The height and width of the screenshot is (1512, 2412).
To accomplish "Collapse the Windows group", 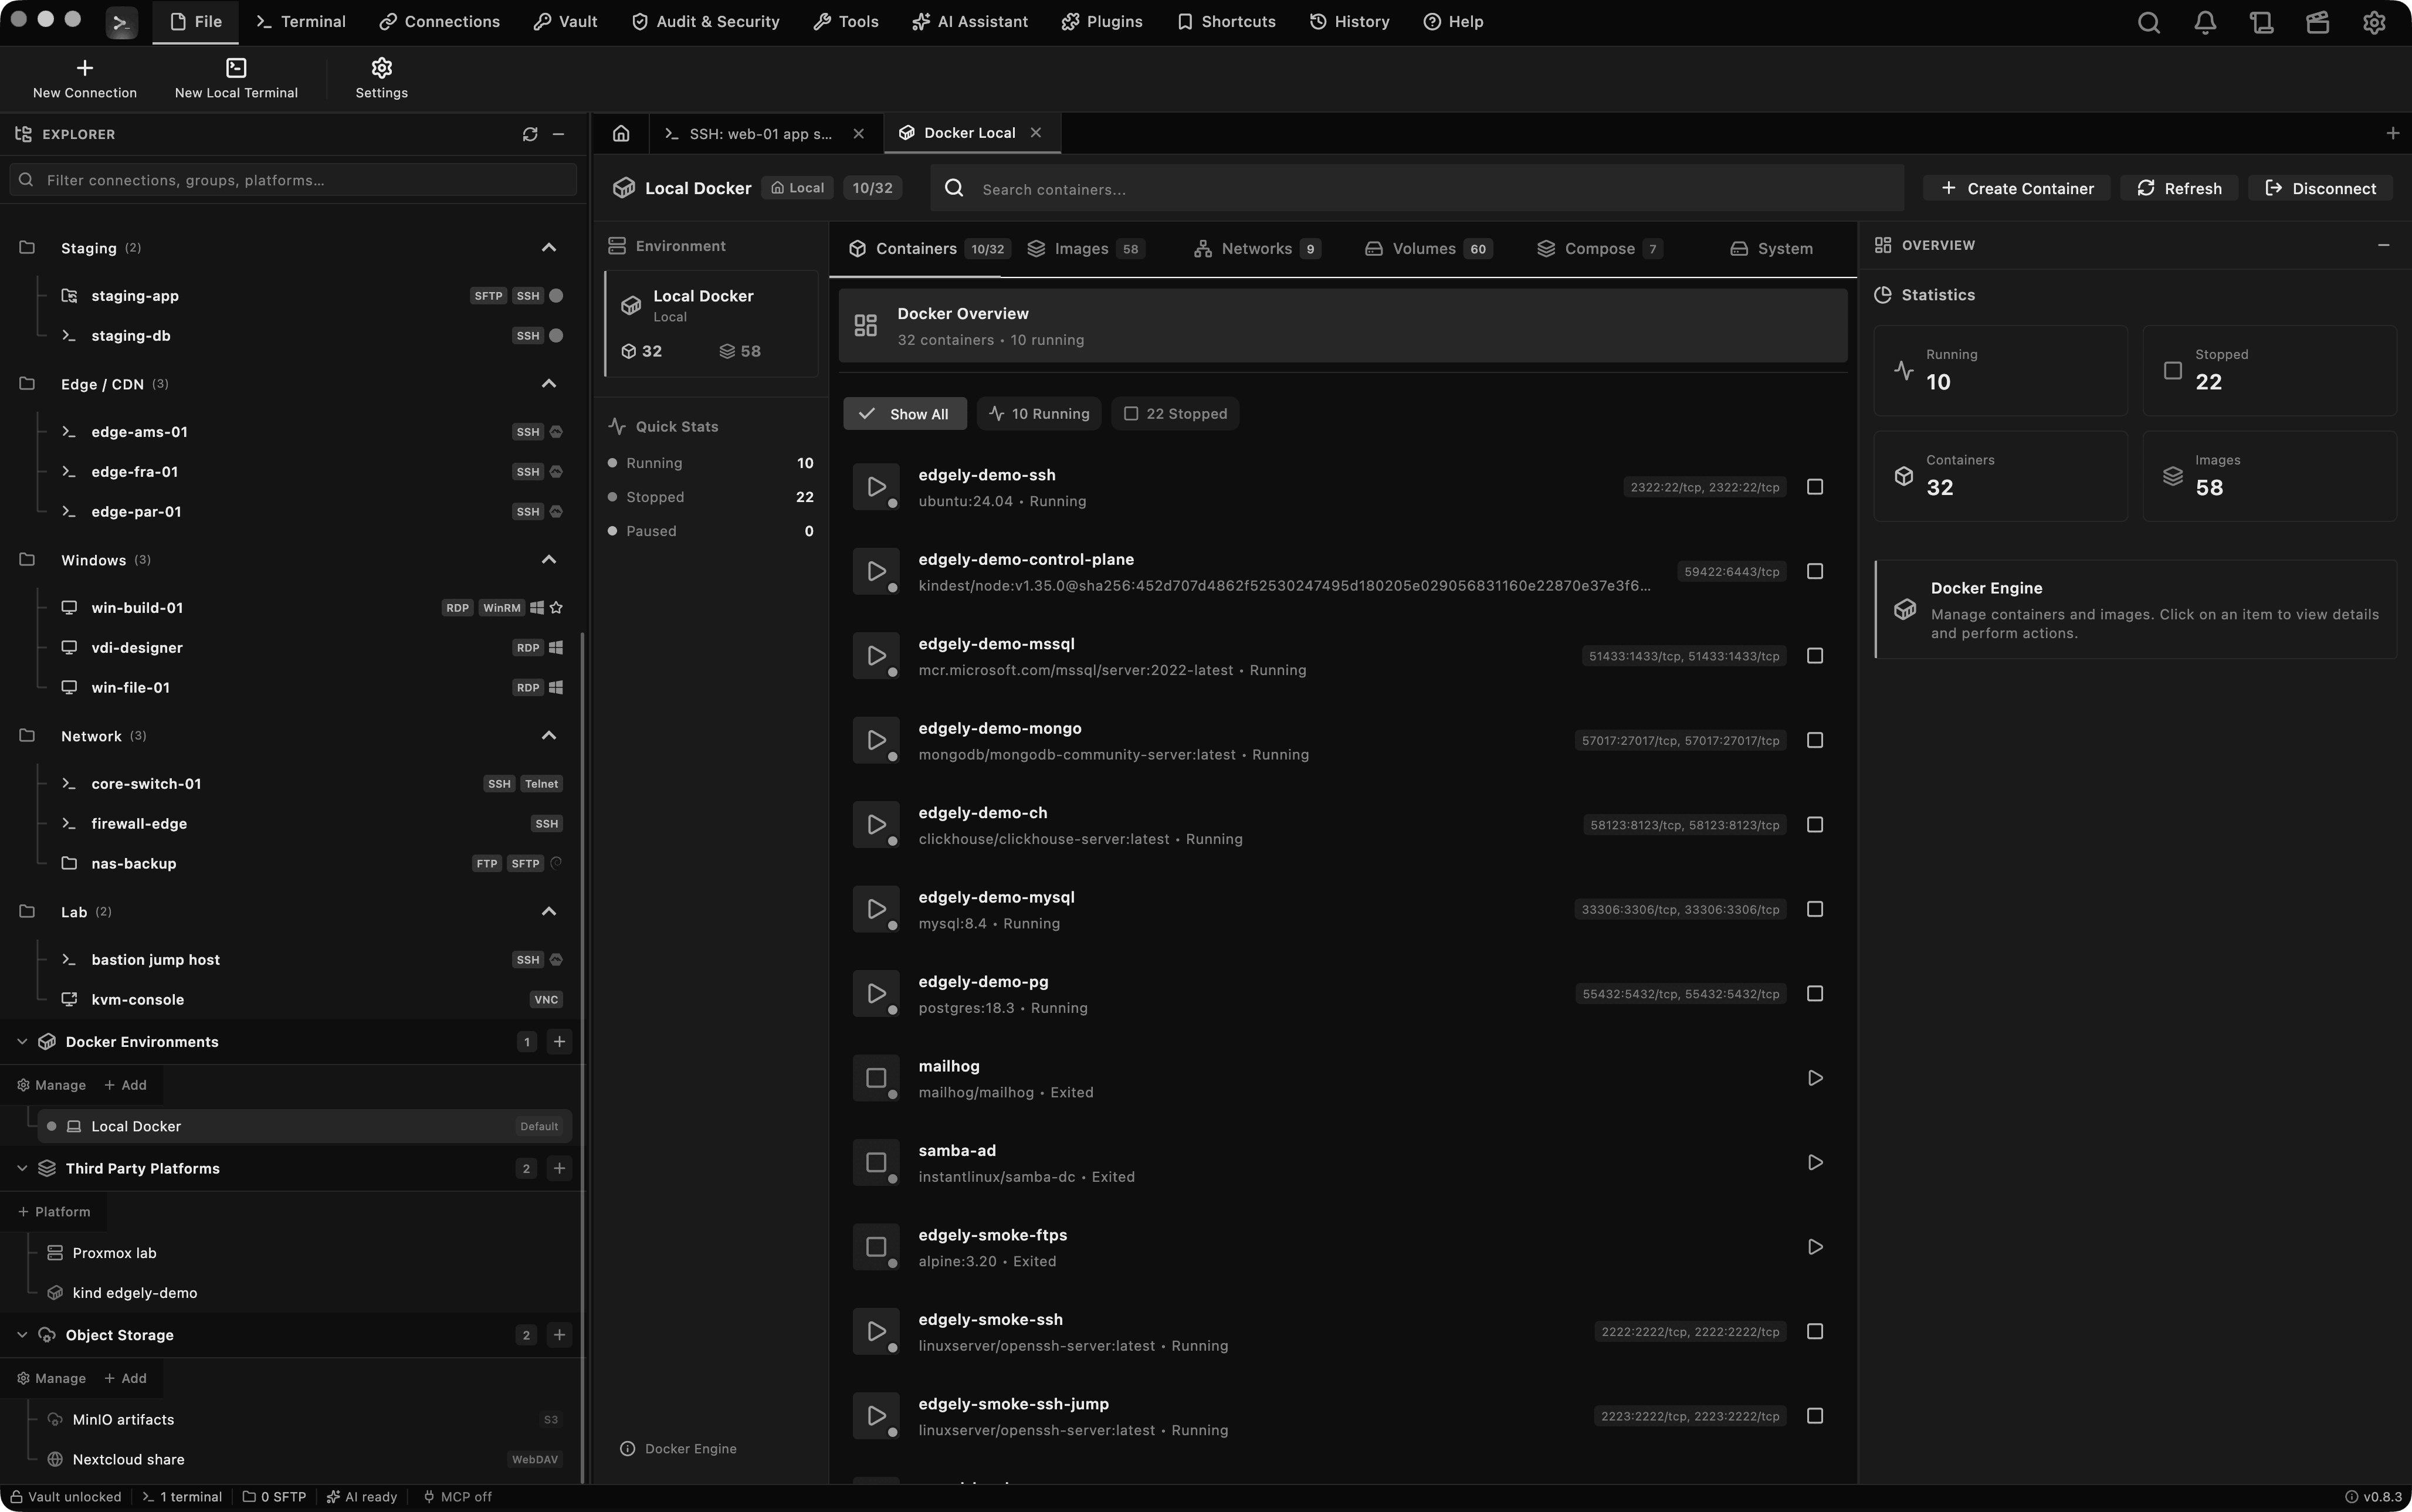I will pyautogui.click(x=549, y=559).
